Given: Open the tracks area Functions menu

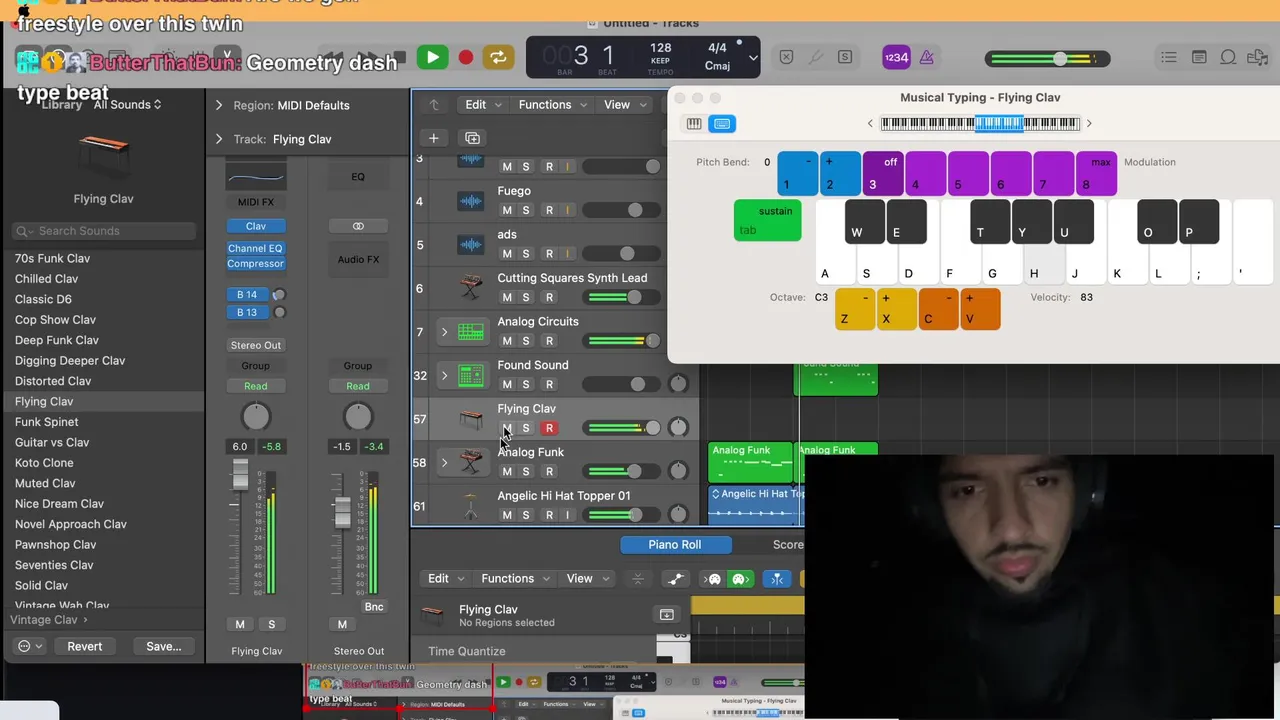Looking at the screenshot, I should pos(551,105).
